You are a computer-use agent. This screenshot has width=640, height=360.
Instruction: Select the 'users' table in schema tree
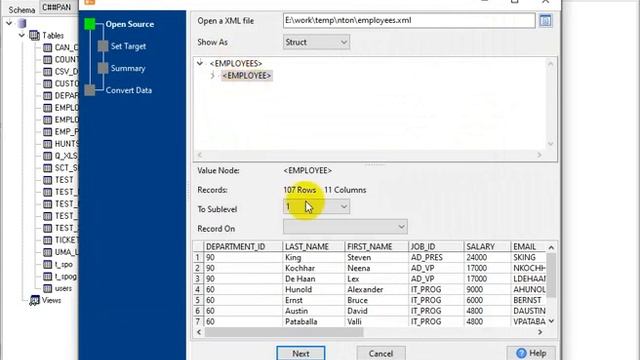(63, 288)
